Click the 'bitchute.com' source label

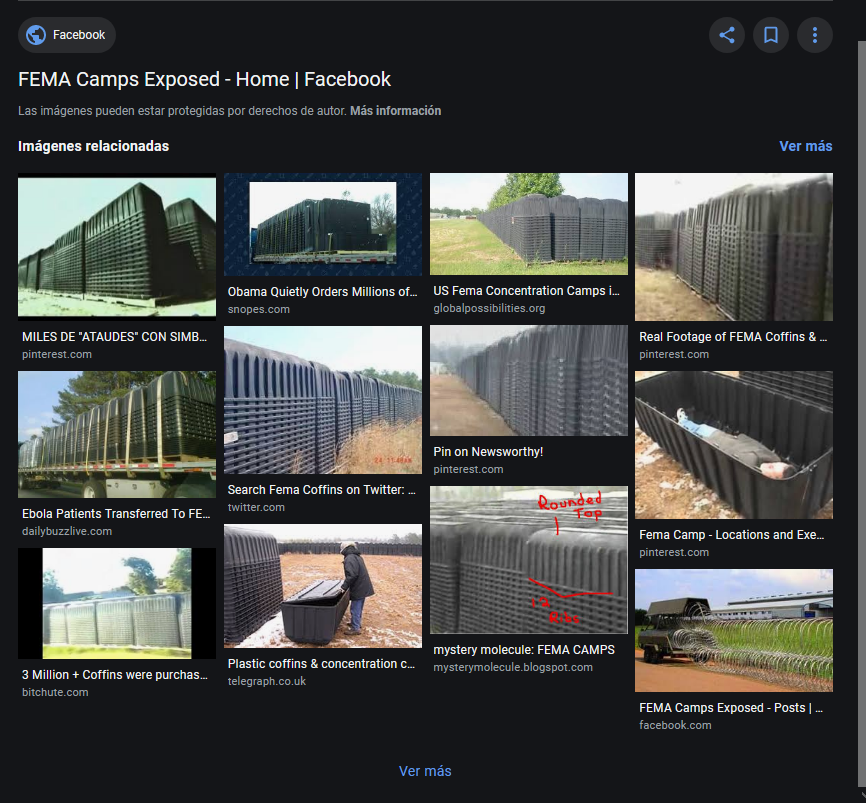55,692
